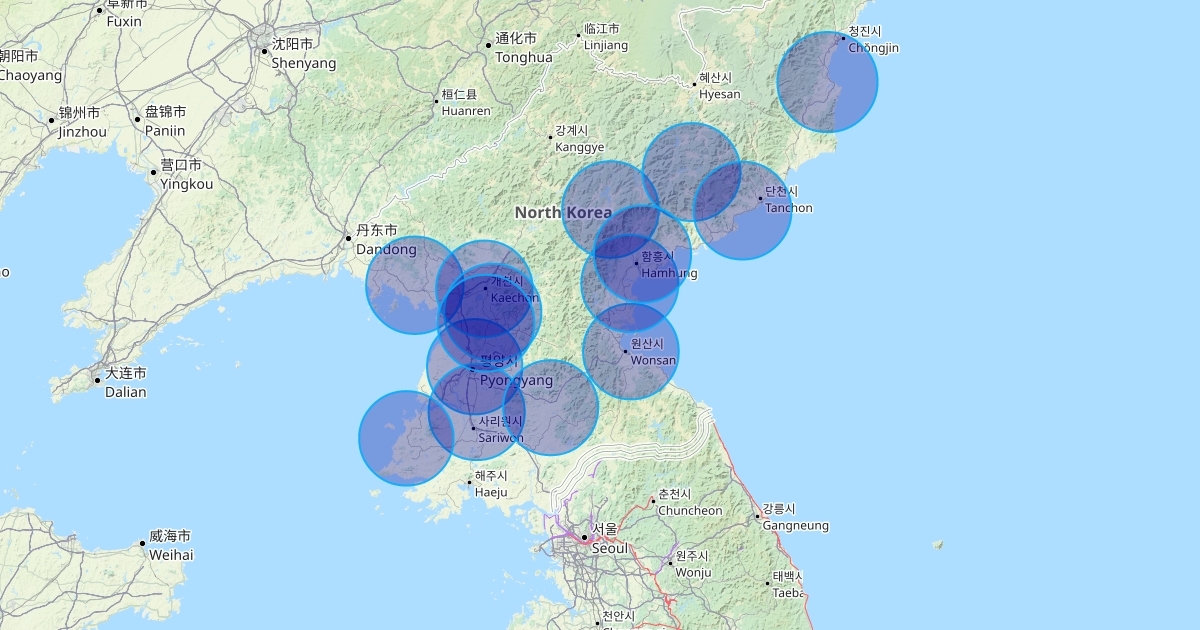Click the Linjiang city label
This screenshot has height=630, width=1200.
[606, 45]
